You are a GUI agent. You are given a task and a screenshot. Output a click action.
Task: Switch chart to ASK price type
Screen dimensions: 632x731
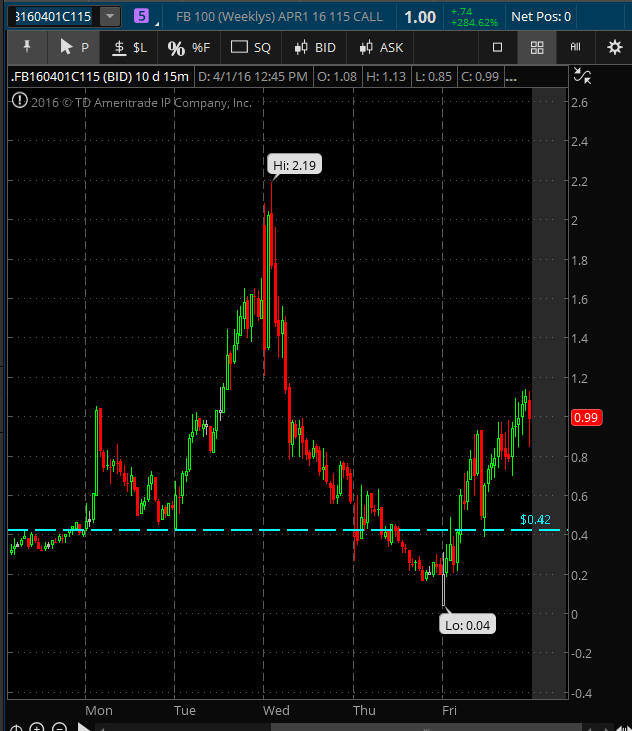(381, 47)
